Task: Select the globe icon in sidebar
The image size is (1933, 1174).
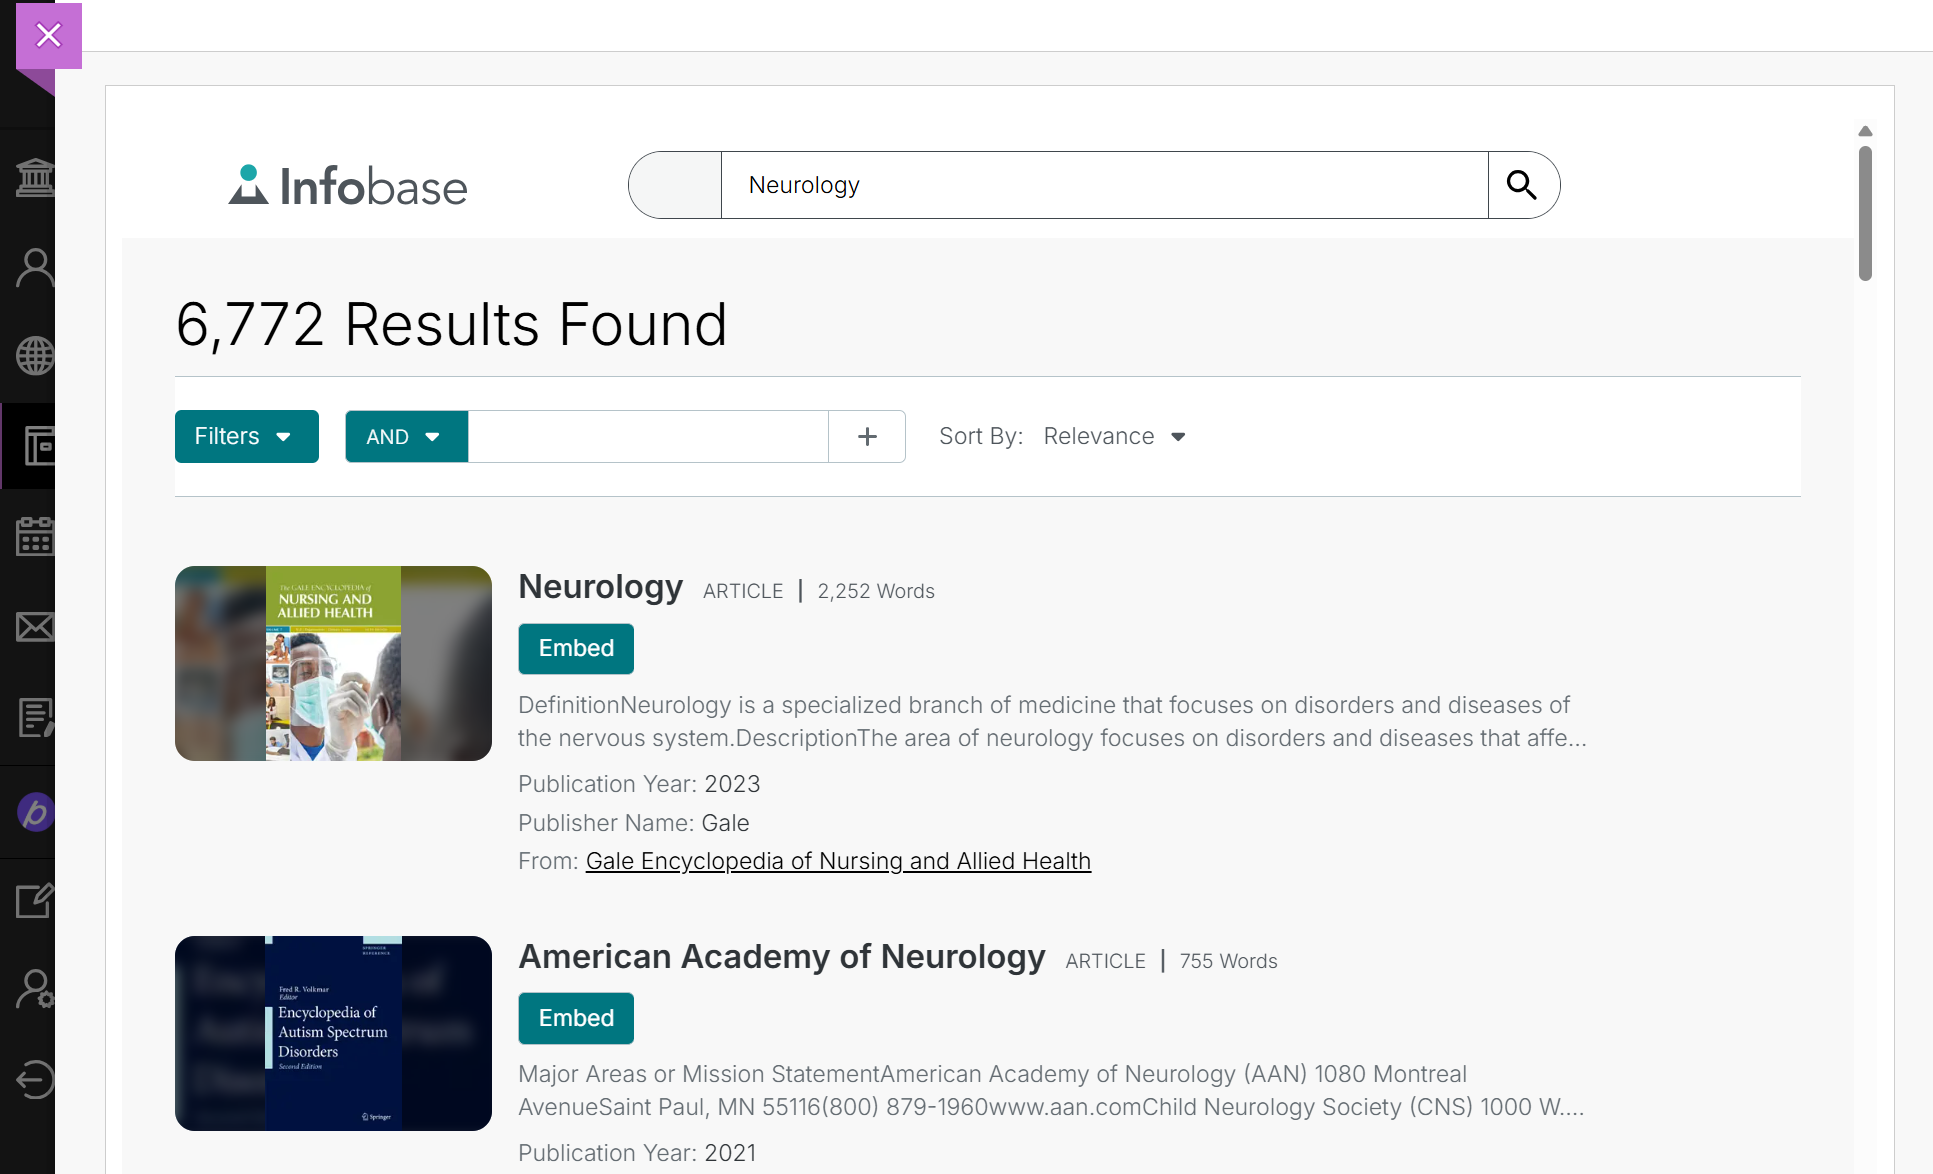Action: click(35, 356)
